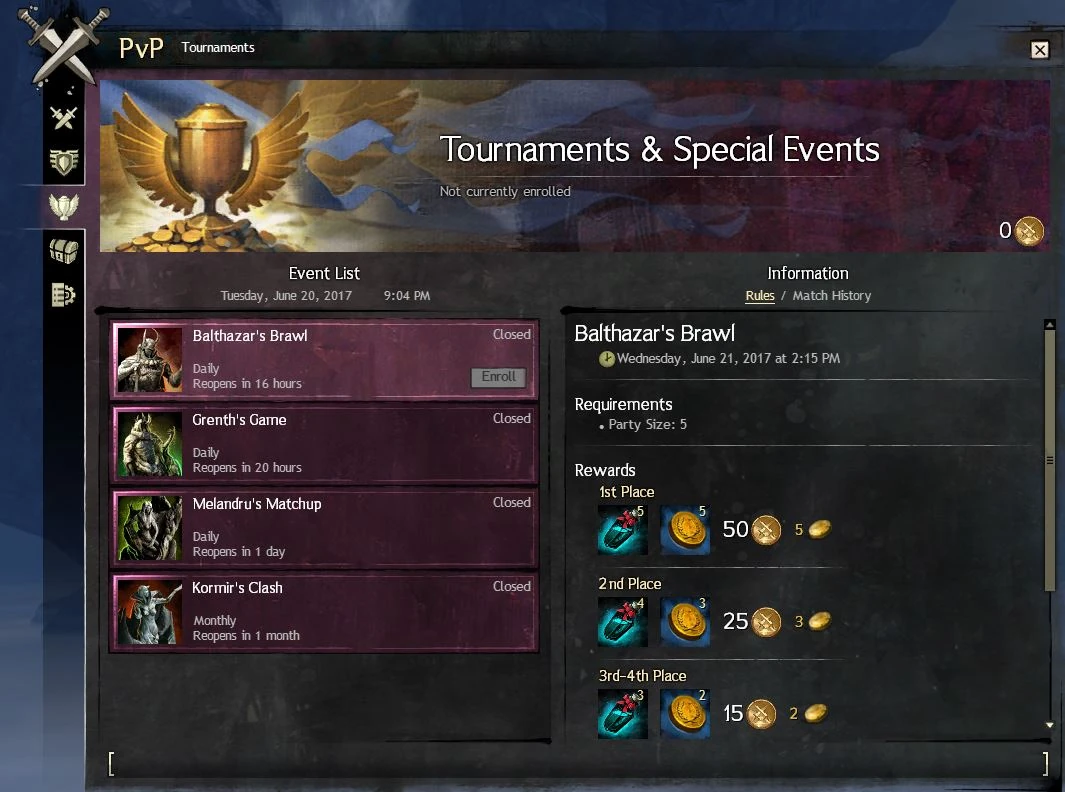Click the tournament ticket counter icon in banner
Image resolution: width=1065 pixels, height=792 pixels.
coord(1028,231)
